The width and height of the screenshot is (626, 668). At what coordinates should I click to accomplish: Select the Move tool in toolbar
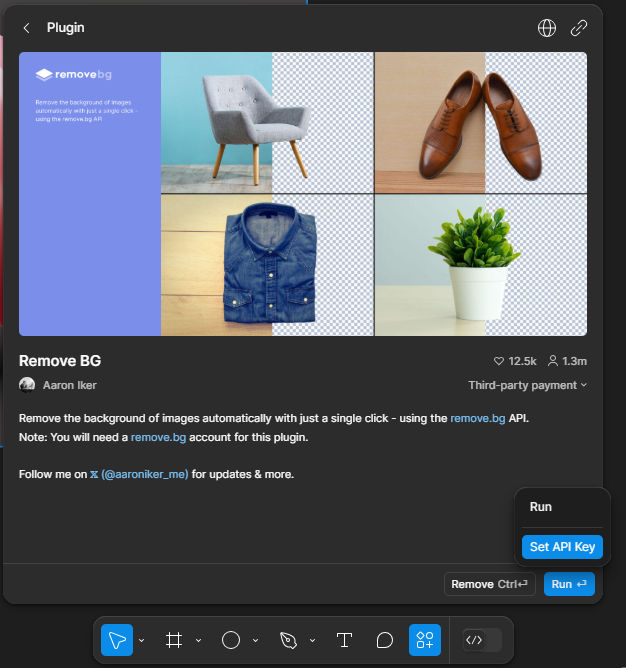click(x=117, y=640)
